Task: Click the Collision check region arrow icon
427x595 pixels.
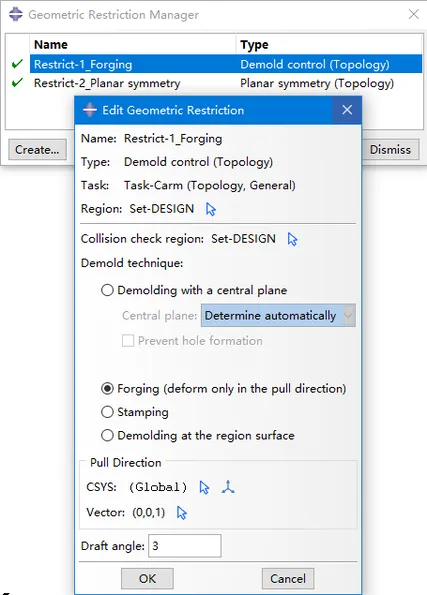Action: pyautogui.click(x=292, y=239)
